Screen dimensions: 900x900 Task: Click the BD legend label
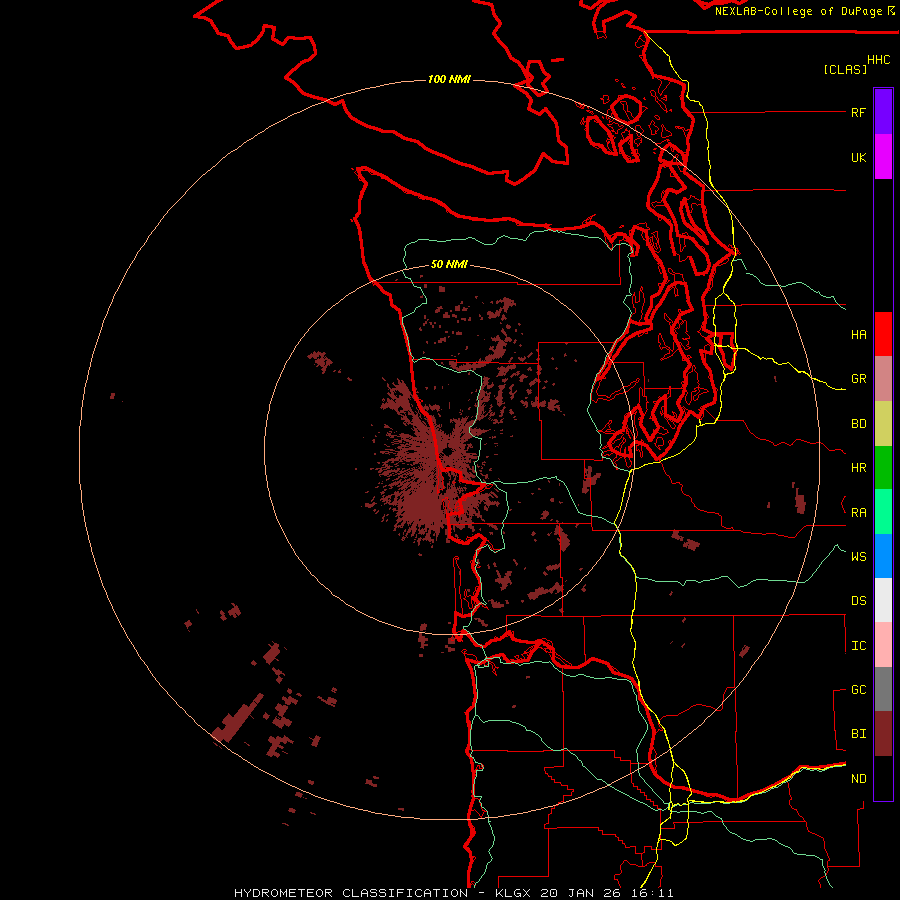coord(858,424)
